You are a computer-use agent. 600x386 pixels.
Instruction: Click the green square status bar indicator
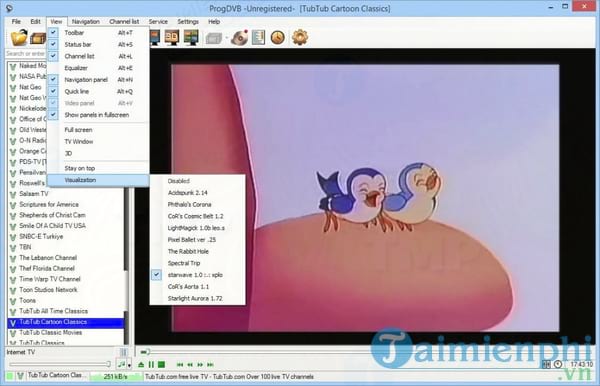(9, 376)
